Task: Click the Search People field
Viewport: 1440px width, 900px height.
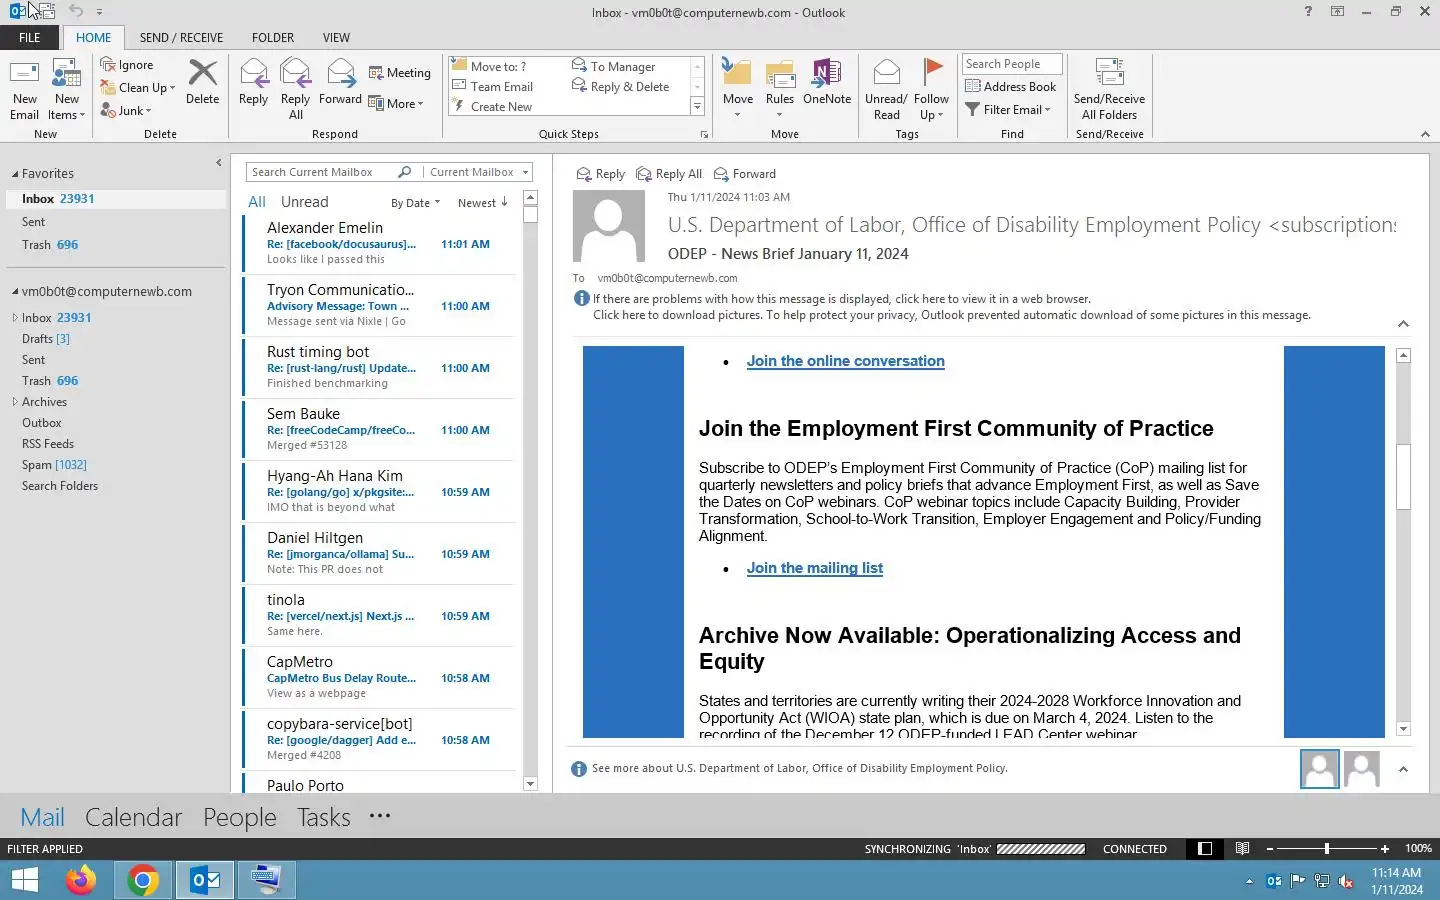Action: point(1012,64)
